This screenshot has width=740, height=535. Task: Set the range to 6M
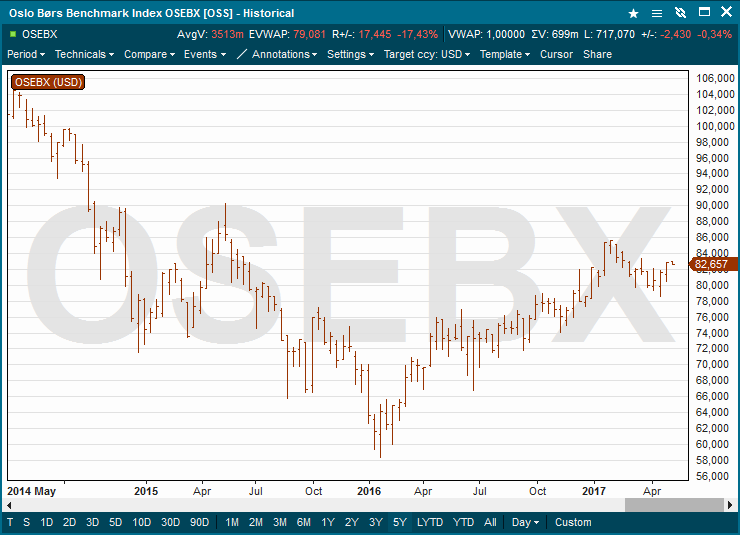[304, 522]
